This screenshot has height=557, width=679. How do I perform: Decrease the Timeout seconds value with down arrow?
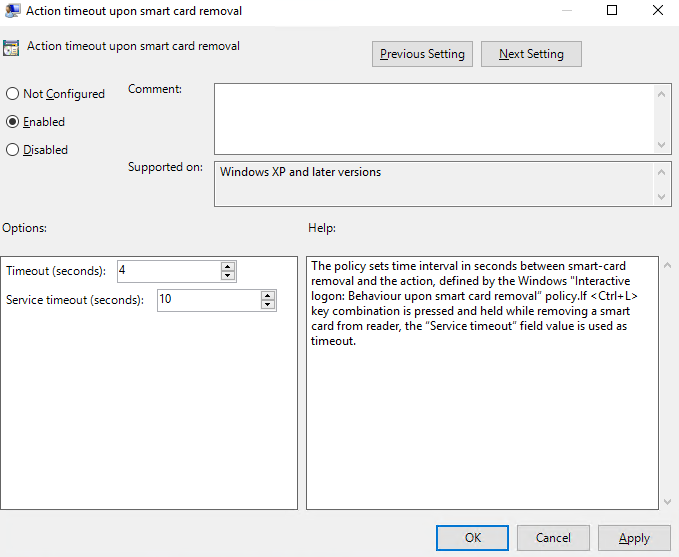tap(228, 276)
